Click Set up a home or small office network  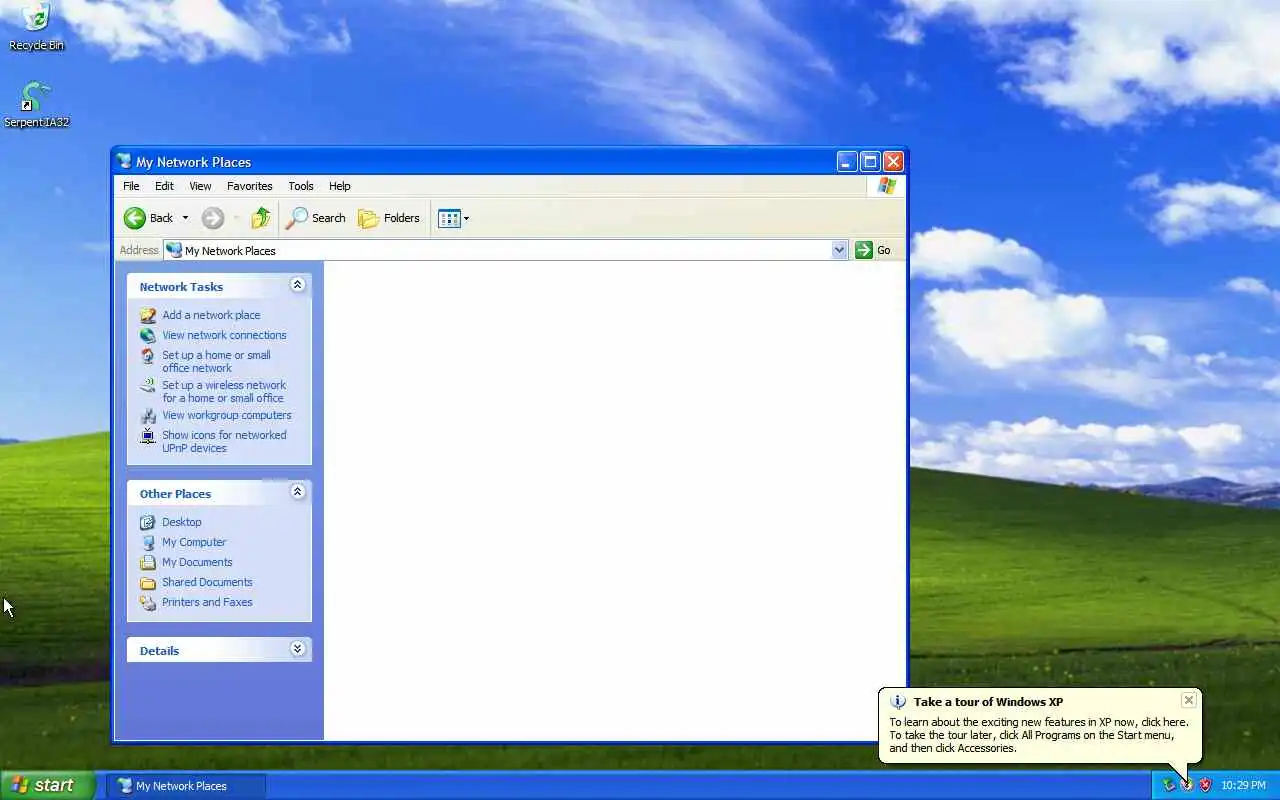pyautogui.click(x=216, y=361)
